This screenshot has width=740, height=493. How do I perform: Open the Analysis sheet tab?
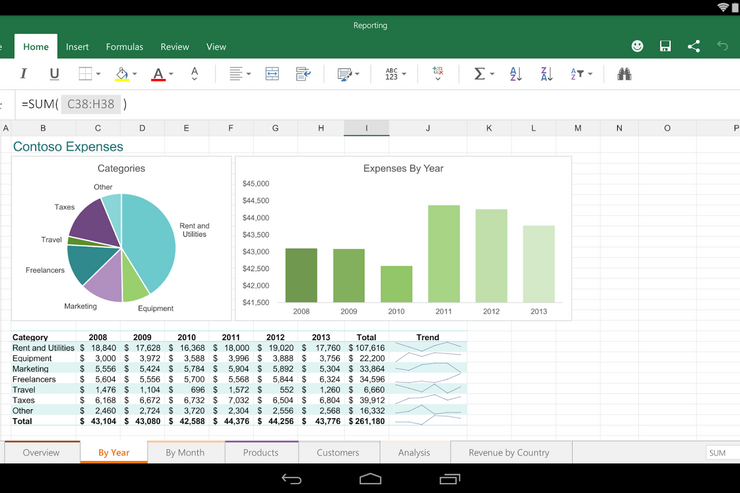(x=414, y=452)
